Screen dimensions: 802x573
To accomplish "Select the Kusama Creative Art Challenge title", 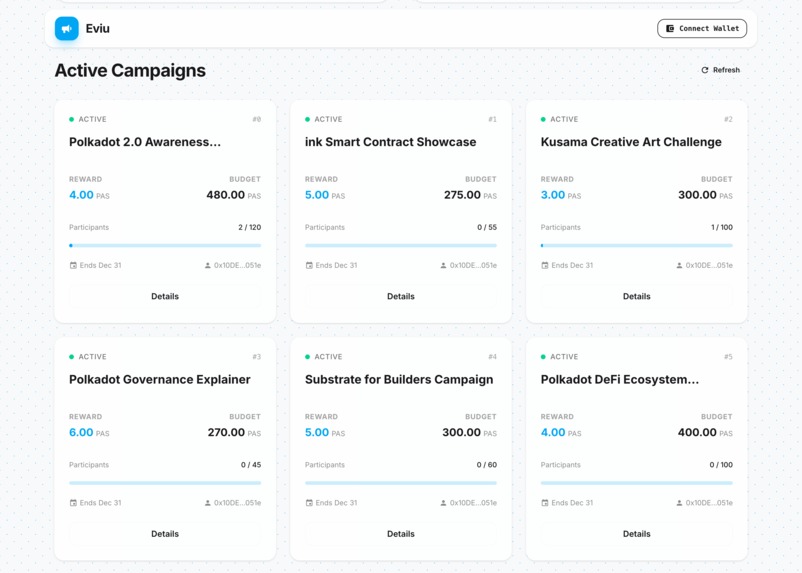I will (631, 142).
